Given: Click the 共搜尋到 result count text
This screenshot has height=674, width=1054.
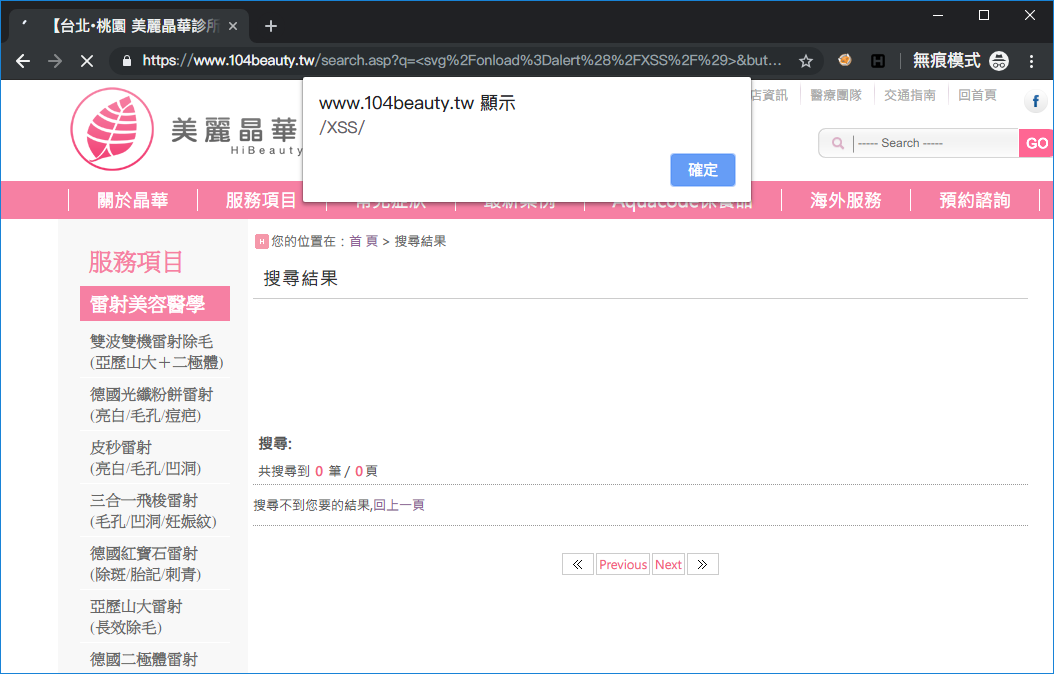Looking at the screenshot, I should (318, 471).
